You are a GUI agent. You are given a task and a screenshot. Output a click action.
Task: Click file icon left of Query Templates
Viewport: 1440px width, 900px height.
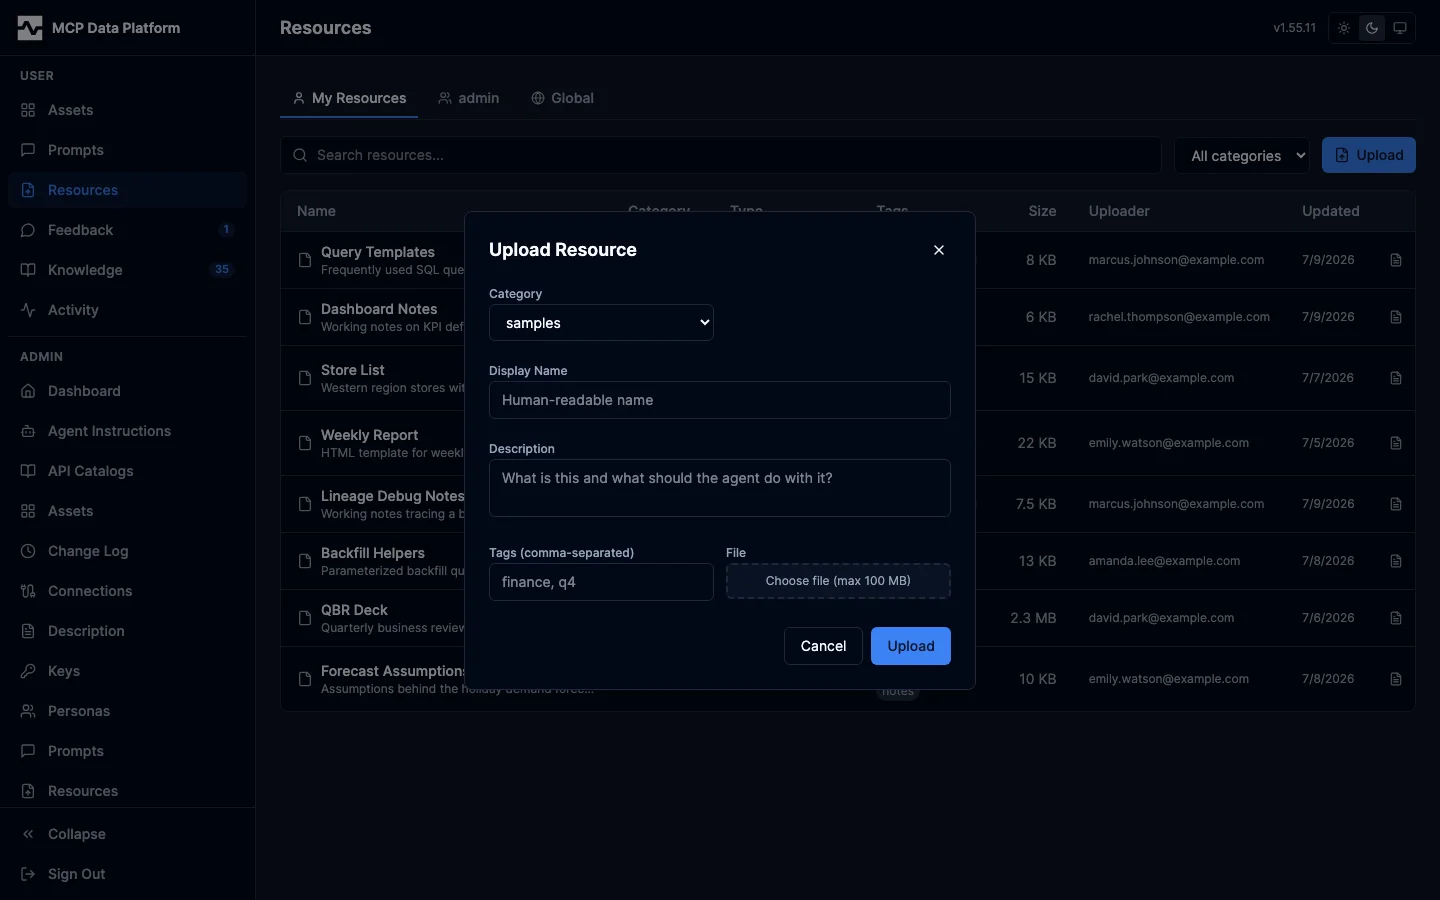[x=305, y=260]
